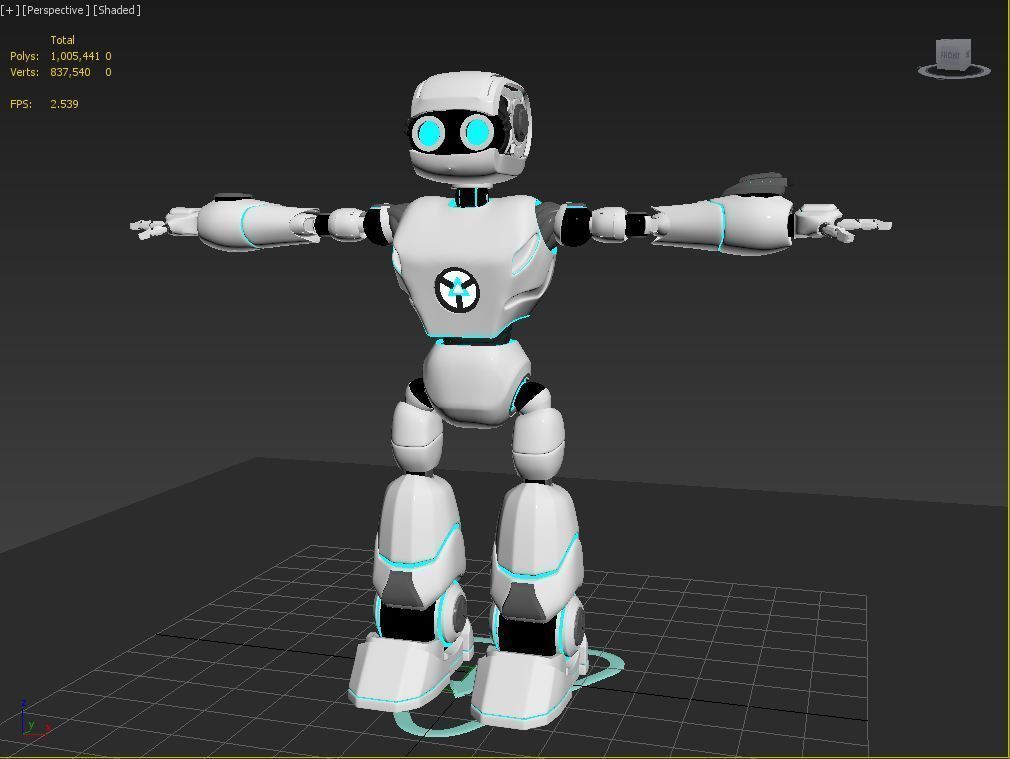Open the Perspective viewport label menu

[x=56, y=10]
